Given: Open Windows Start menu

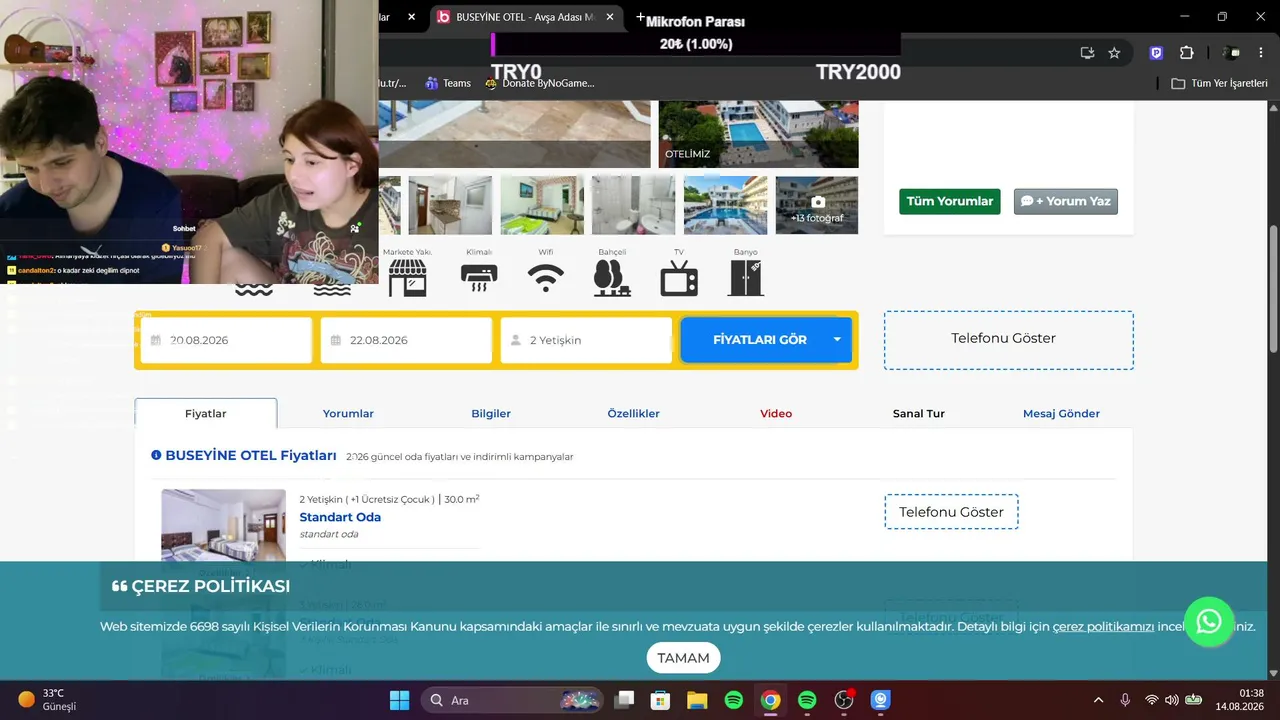Looking at the screenshot, I should (x=399, y=700).
